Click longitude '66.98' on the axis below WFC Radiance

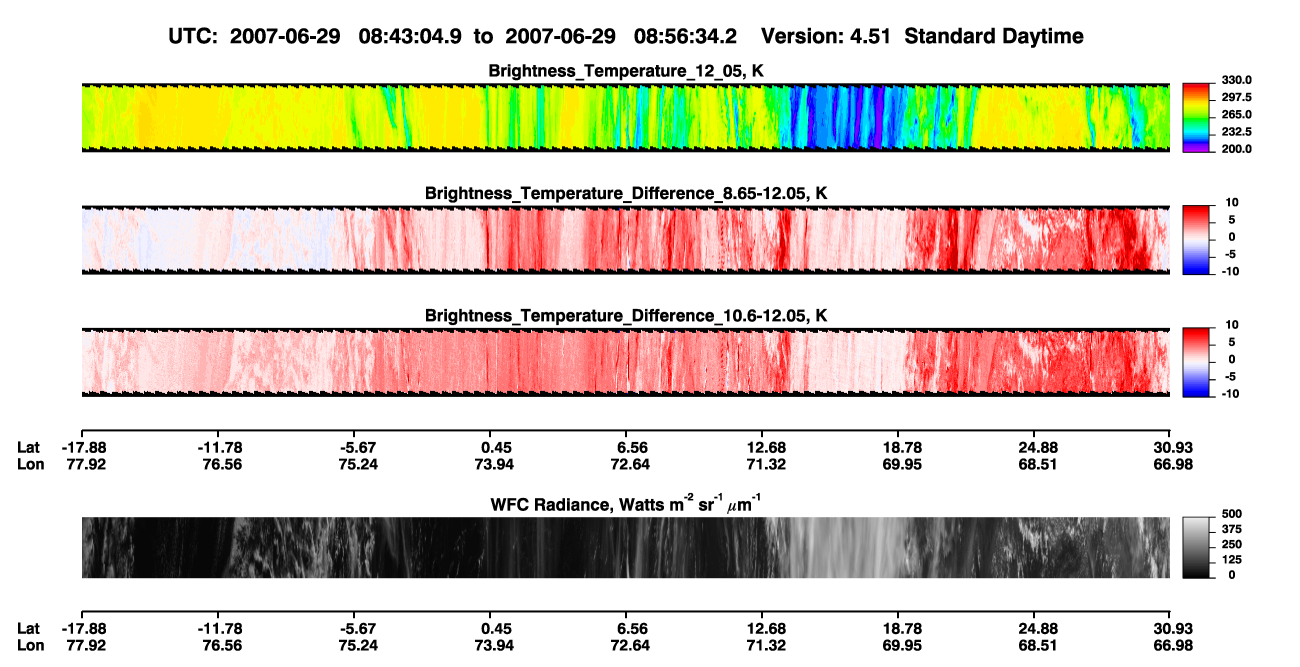(x=1171, y=645)
